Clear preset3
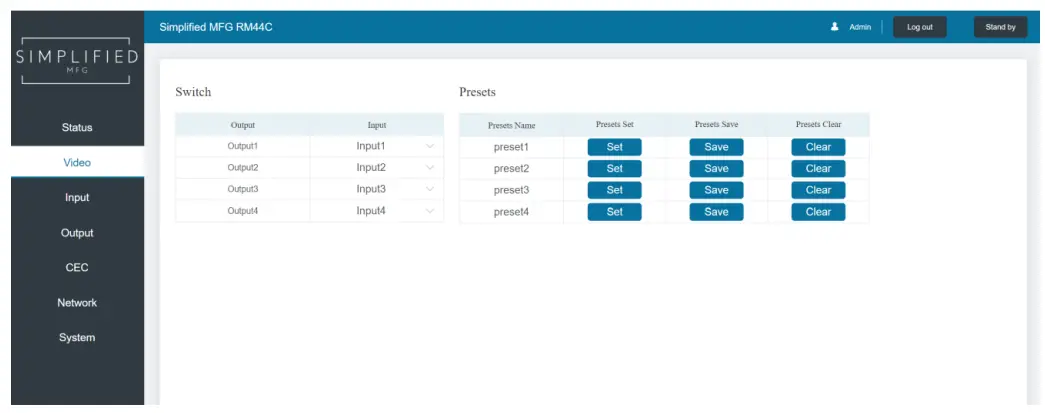 818,191
